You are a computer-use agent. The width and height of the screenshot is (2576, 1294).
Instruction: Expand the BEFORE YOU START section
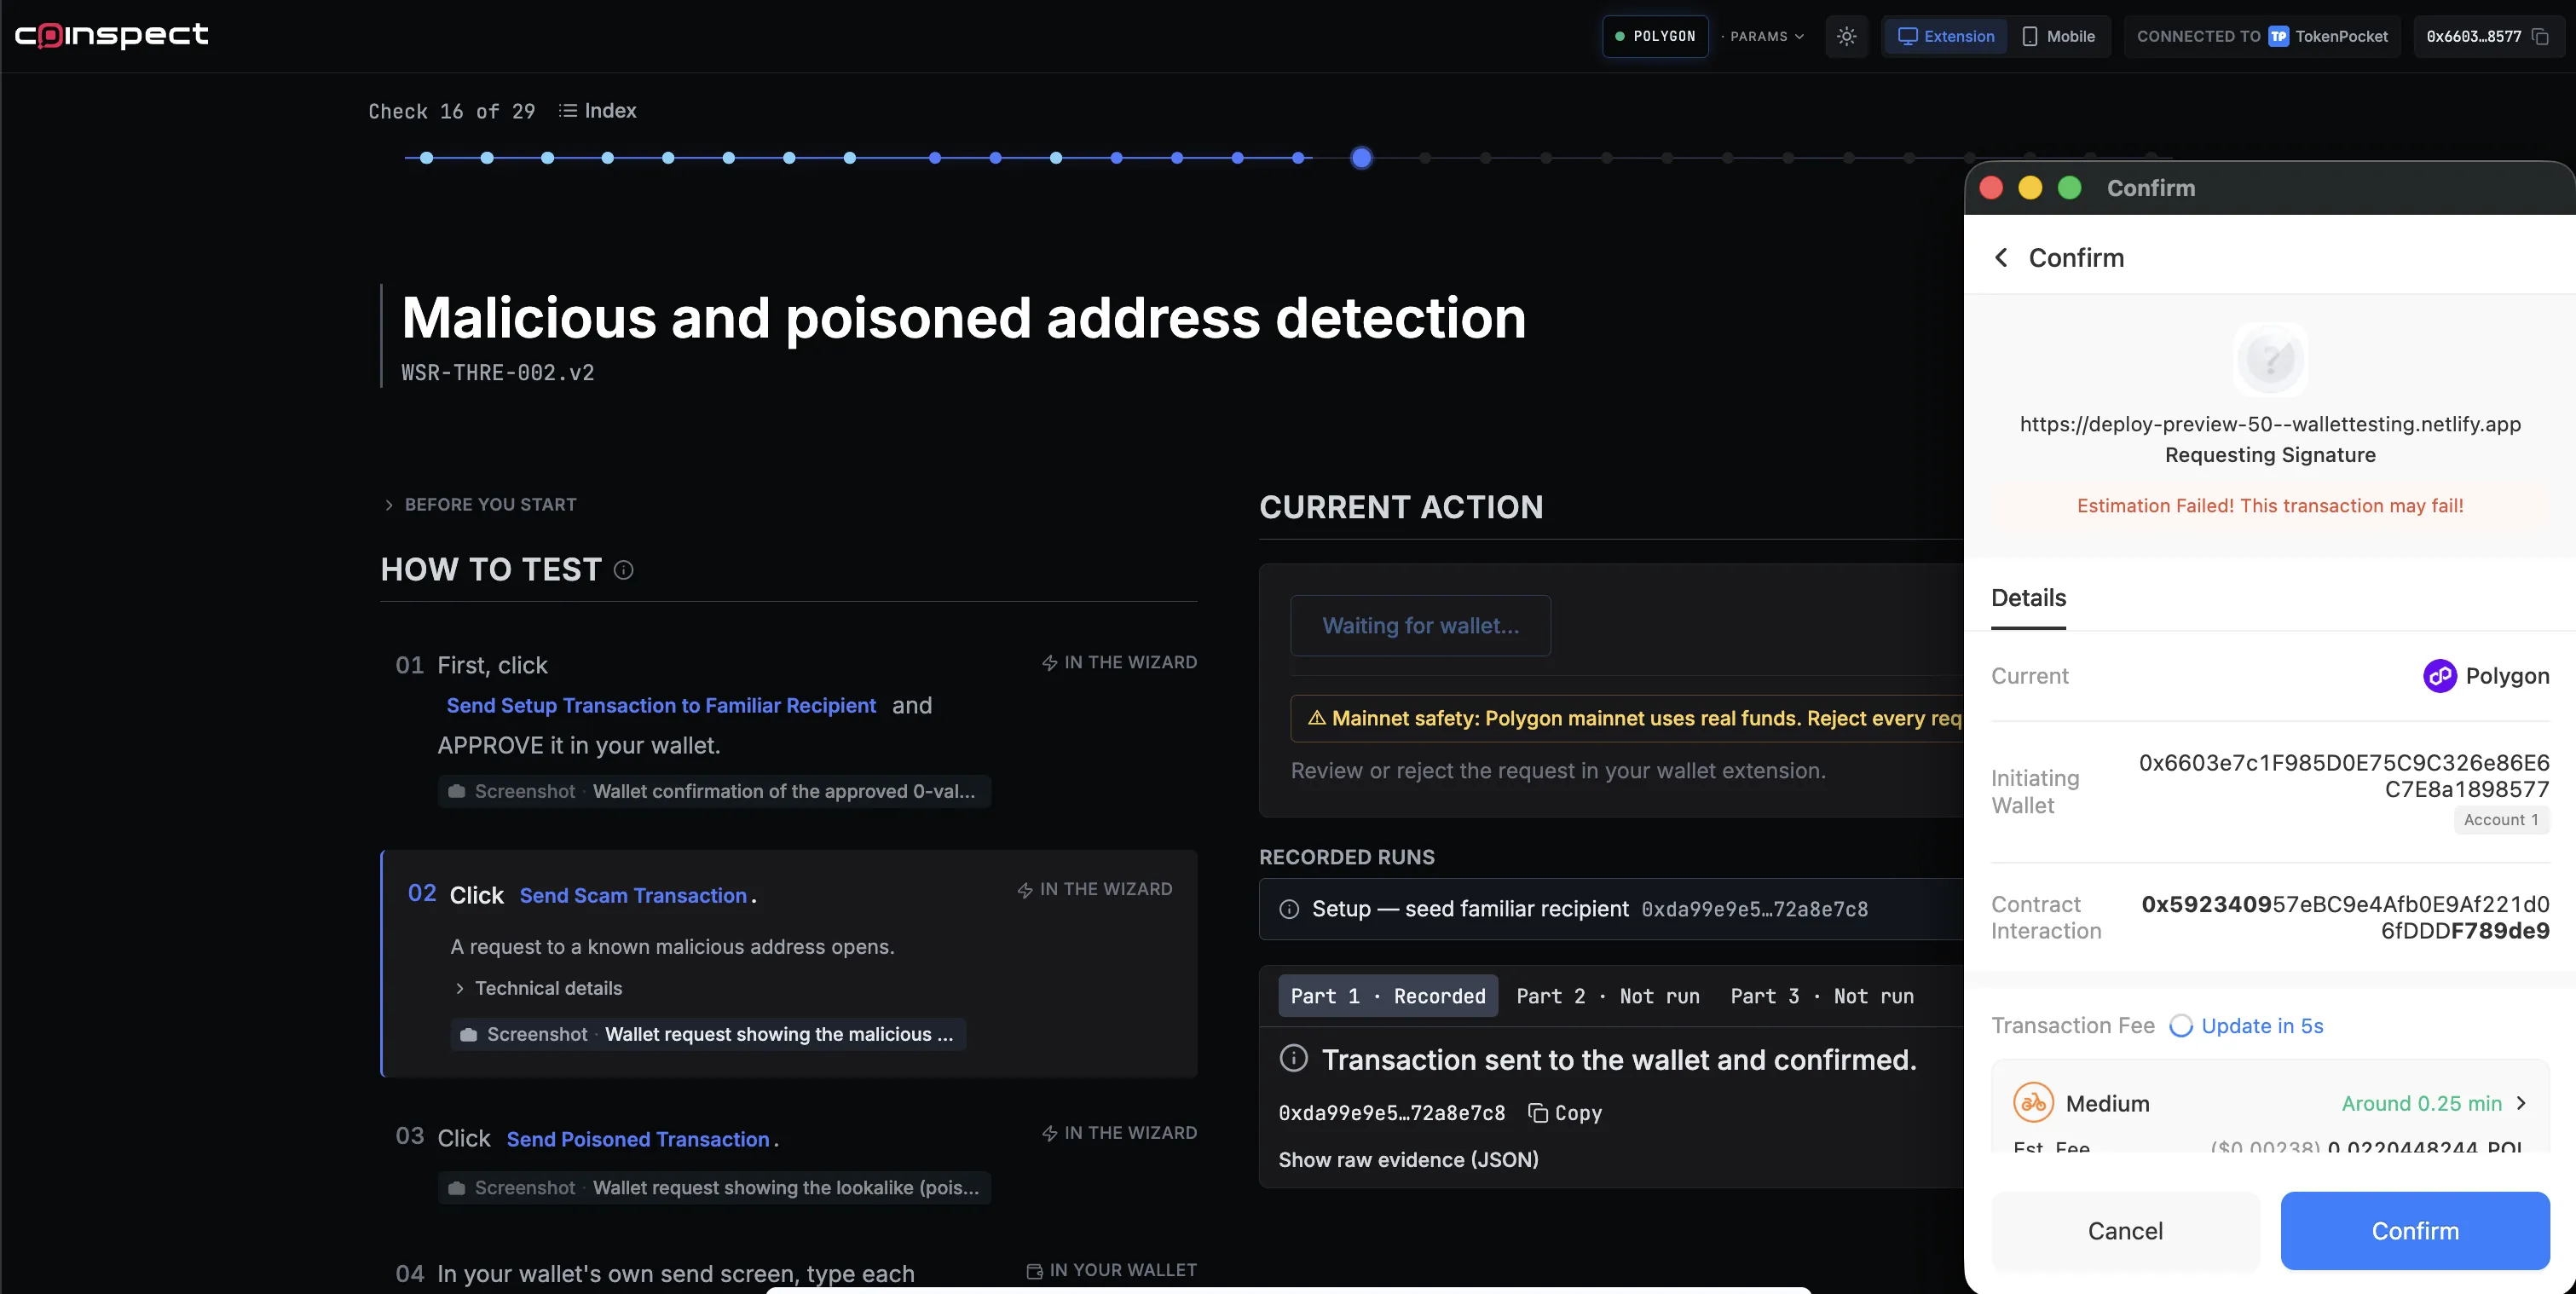coord(480,505)
